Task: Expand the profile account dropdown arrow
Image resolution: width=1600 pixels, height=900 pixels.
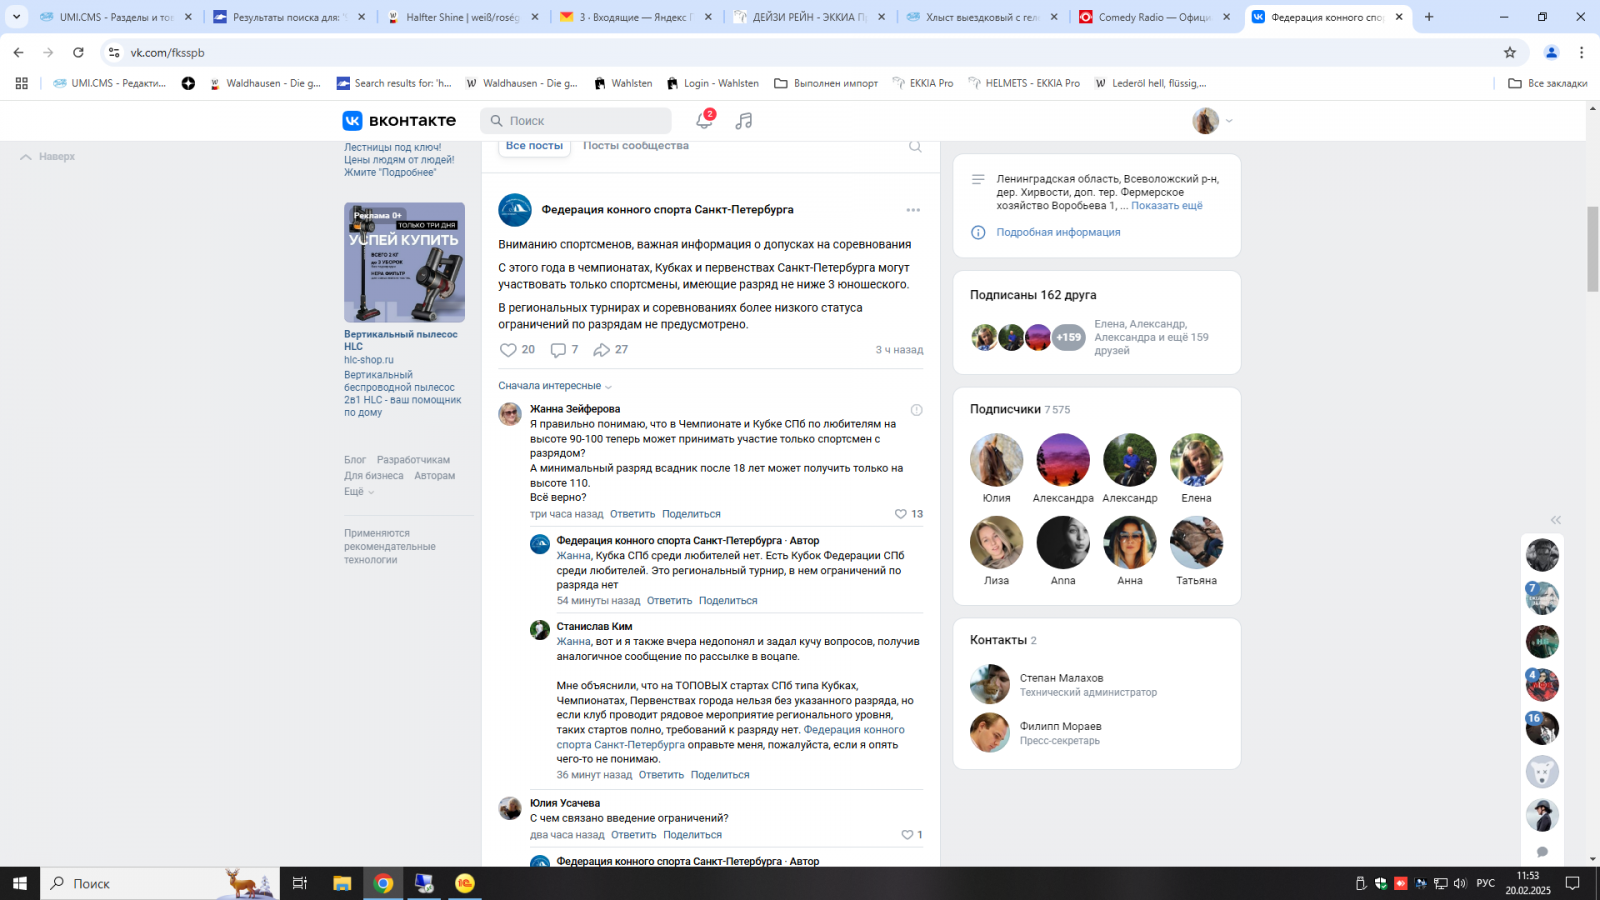Action: 1229,121
